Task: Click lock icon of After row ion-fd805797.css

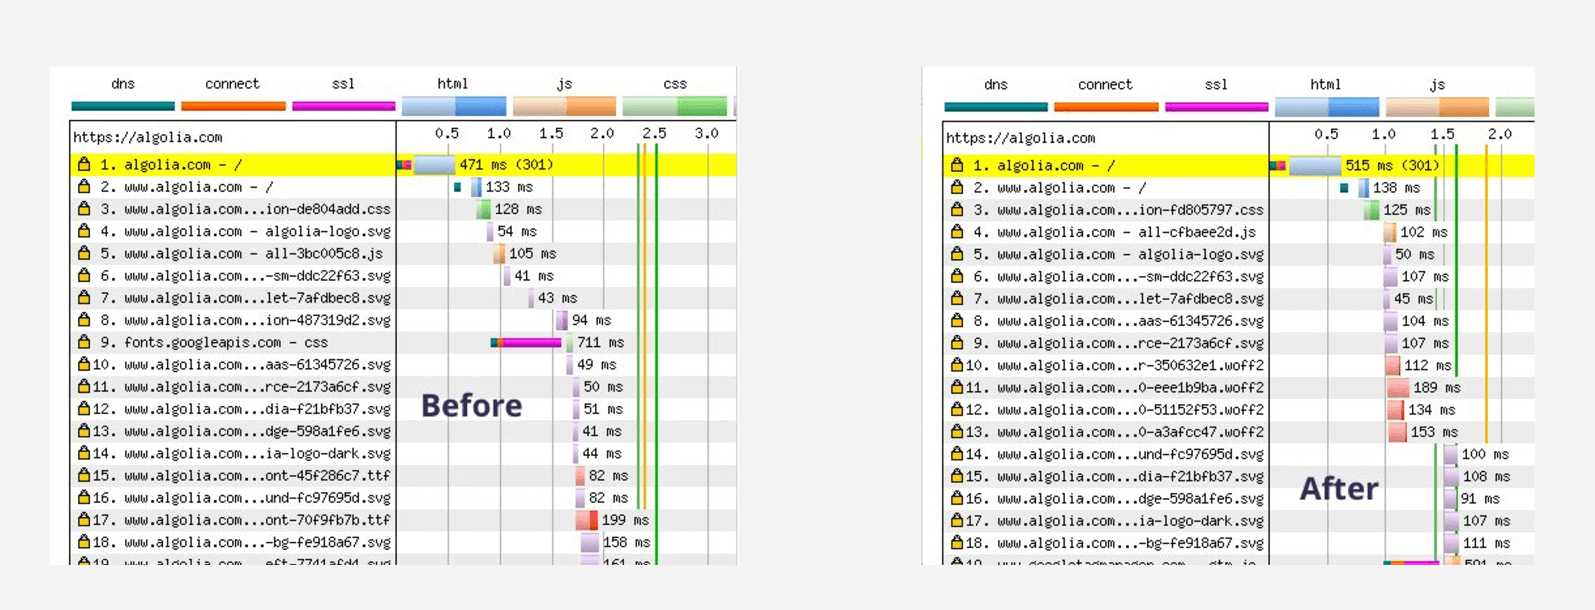Action: click(x=957, y=210)
